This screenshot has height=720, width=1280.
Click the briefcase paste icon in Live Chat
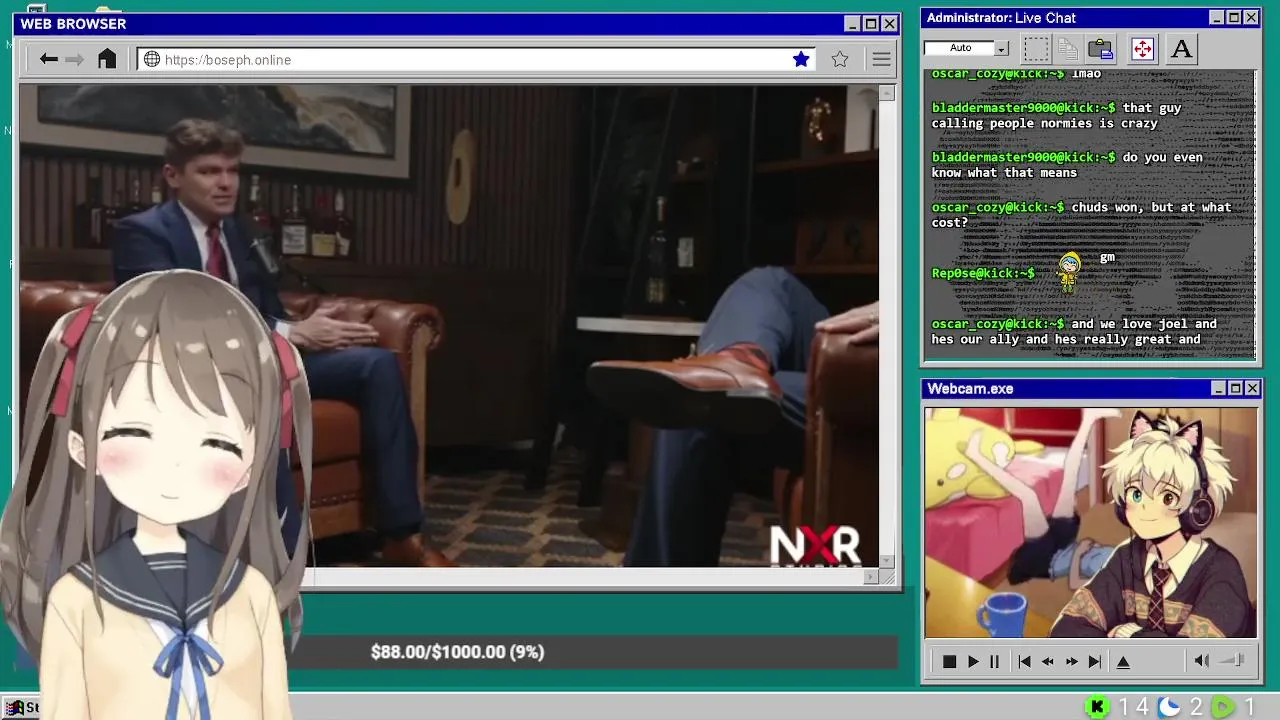click(x=1101, y=48)
